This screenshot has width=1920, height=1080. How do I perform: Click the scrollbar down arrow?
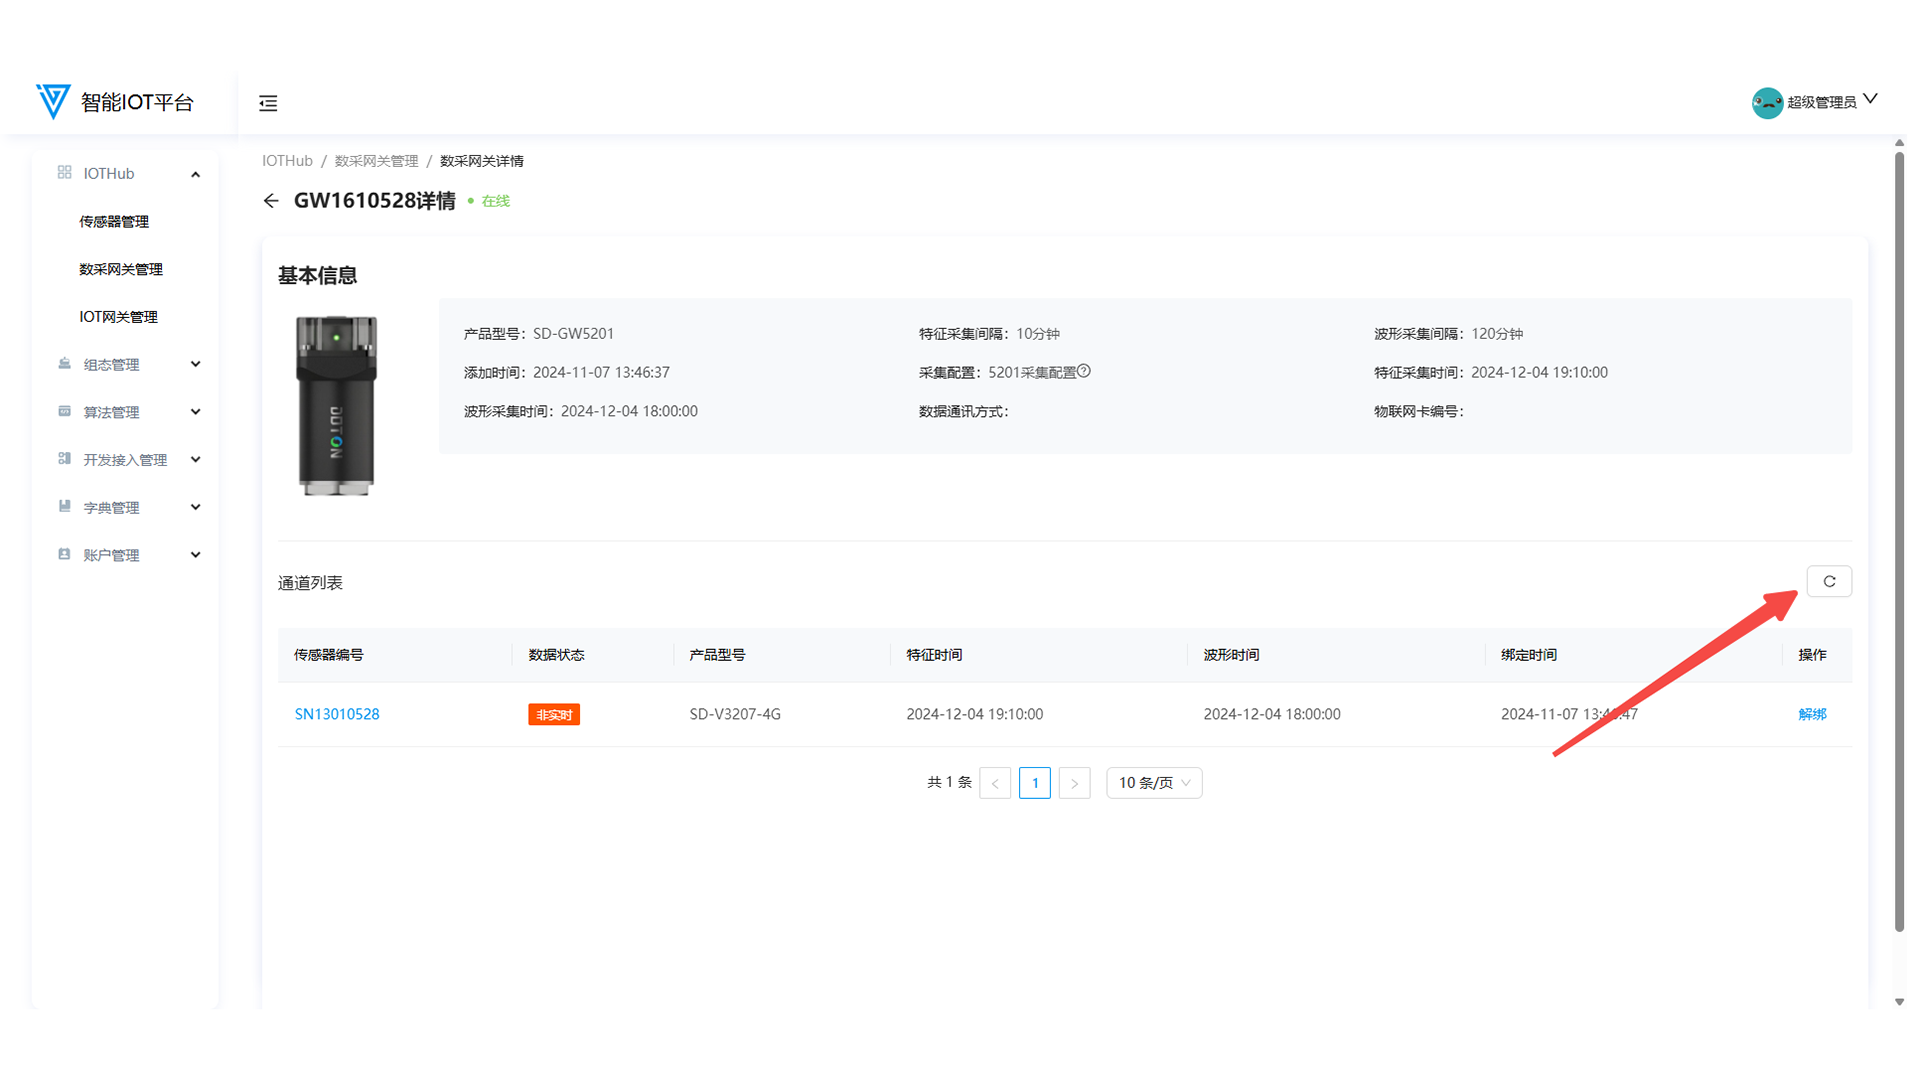1899,1001
